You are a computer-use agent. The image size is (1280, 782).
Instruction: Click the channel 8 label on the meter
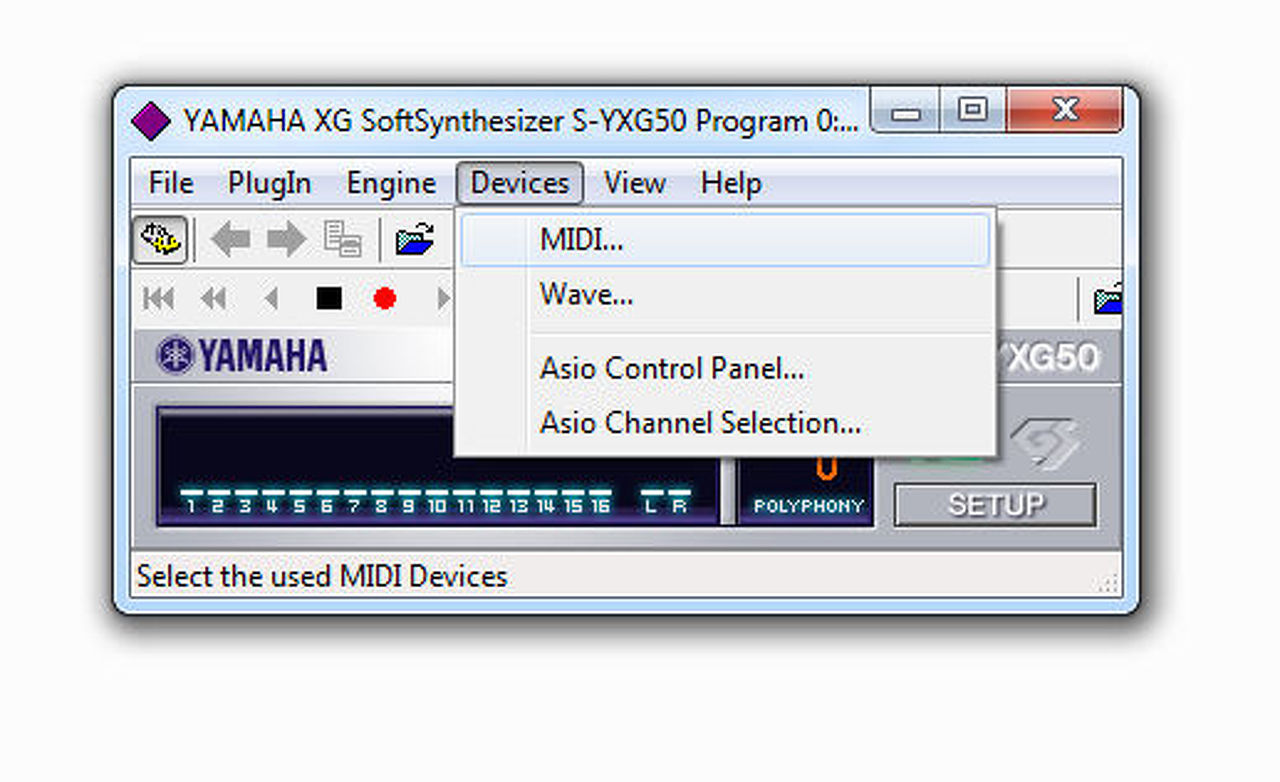point(381,506)
